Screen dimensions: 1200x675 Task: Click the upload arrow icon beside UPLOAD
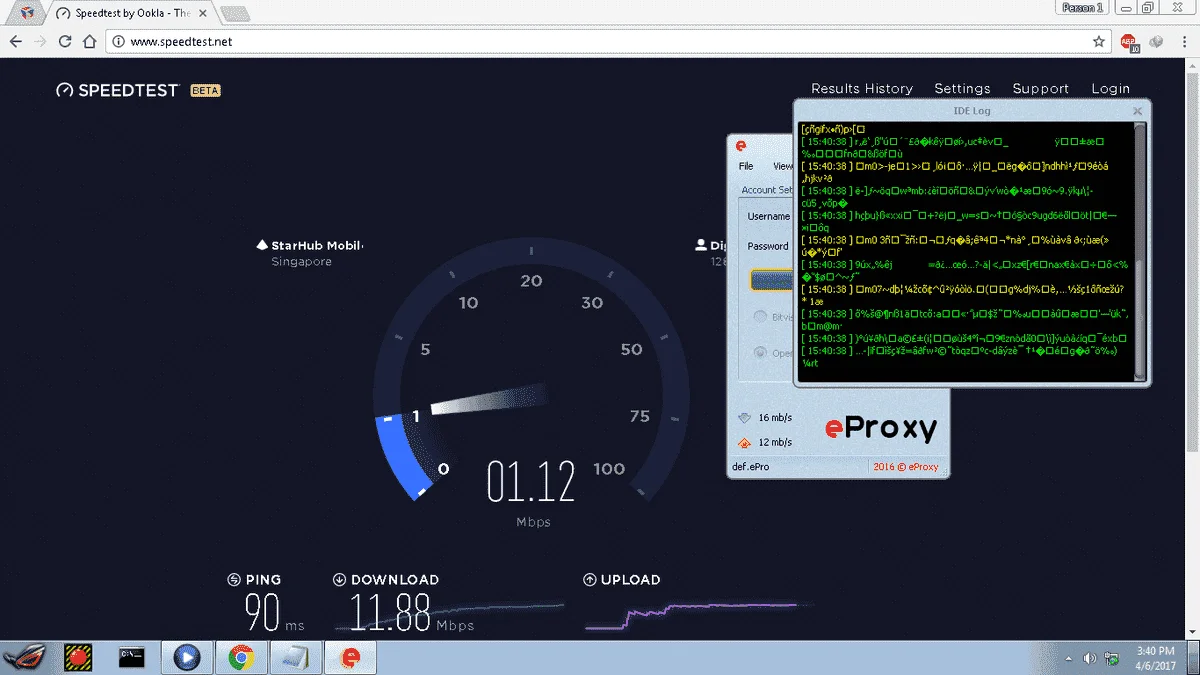coord(590,580)
